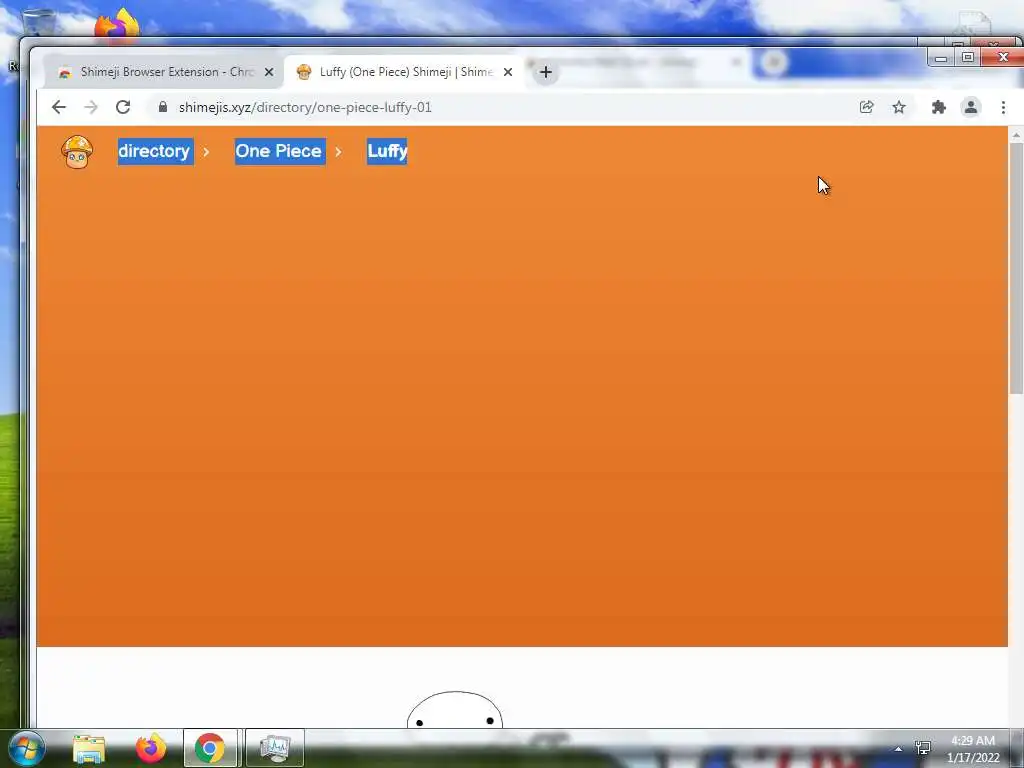Open the resource monitor taskbar app
The height and width of the screenshot is (768, 1024).
(x=275, y=748)
